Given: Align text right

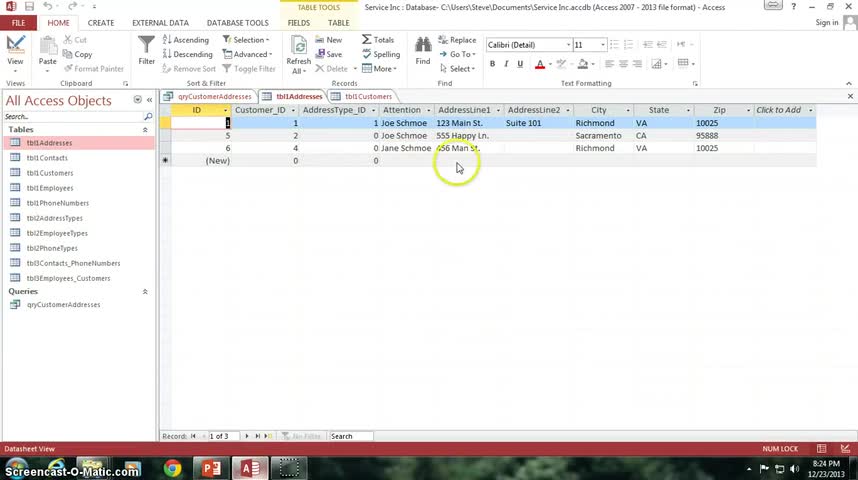Looking at the screenshot, I should (637, 64).
